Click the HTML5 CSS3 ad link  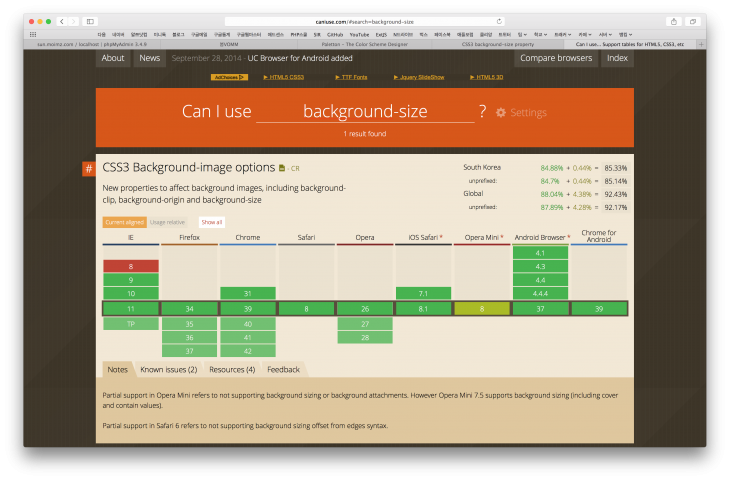pos(283,77)
